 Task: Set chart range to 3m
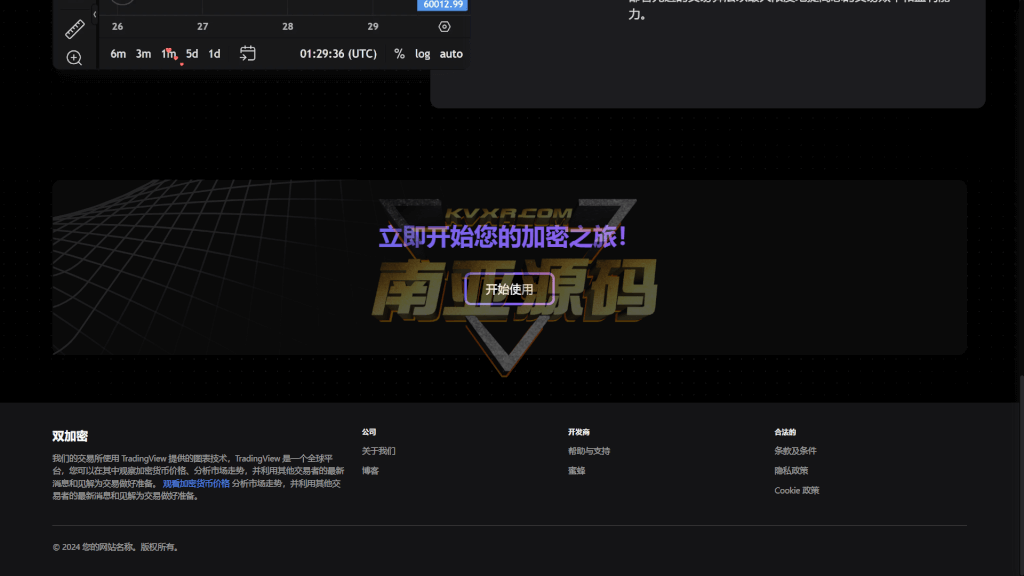[143, 54]
